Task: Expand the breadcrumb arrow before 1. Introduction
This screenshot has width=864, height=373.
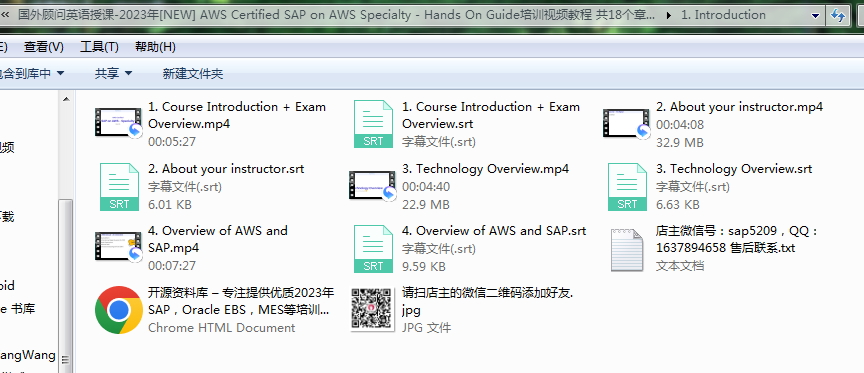Action: point(669,15)
